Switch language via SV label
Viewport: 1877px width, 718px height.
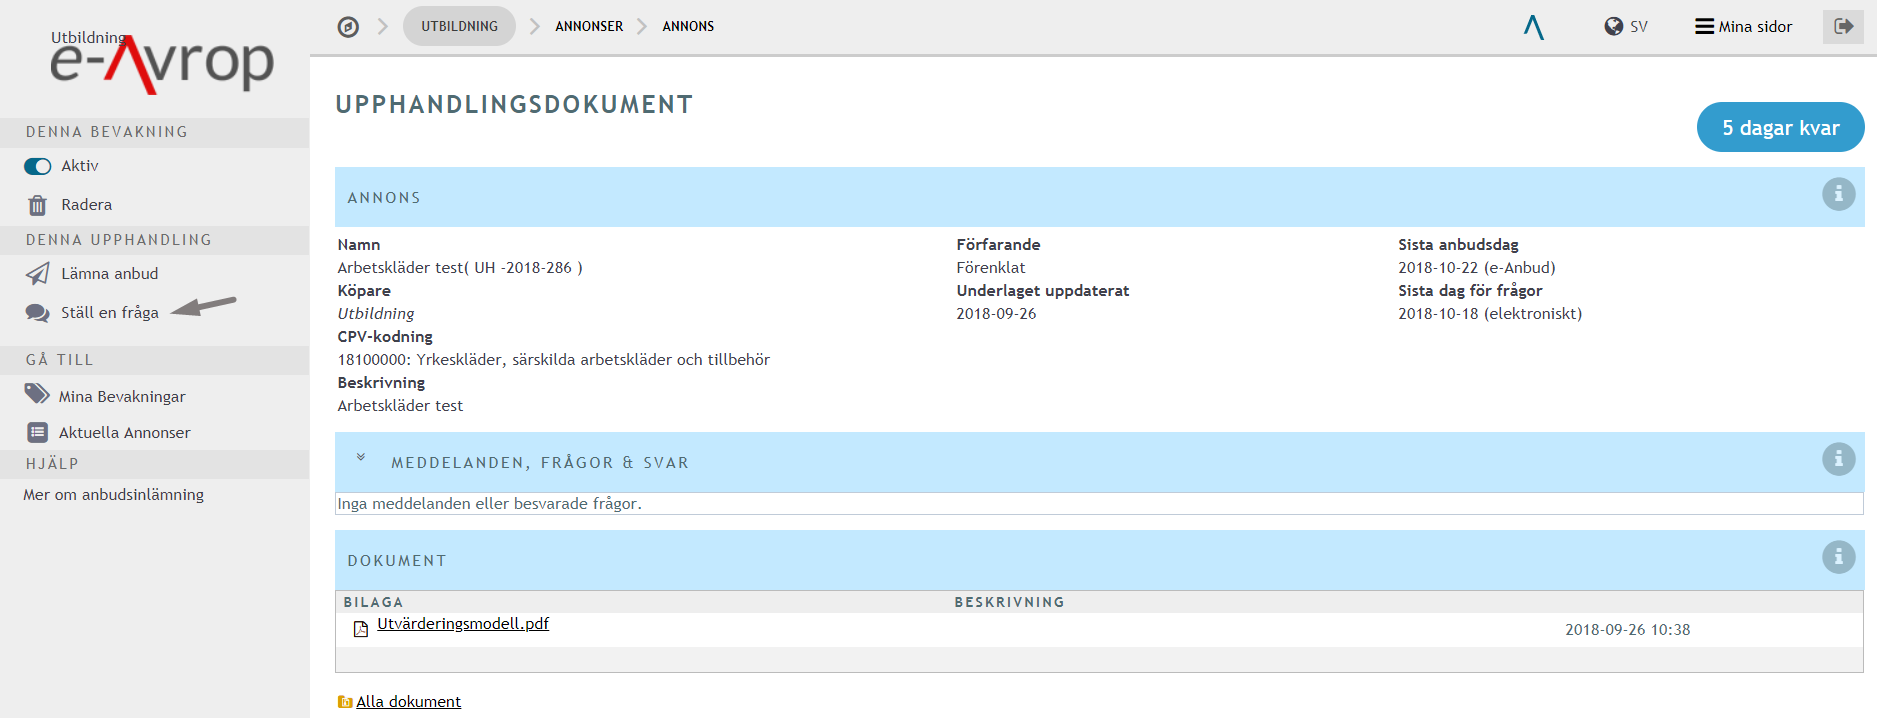point(1638,27)
